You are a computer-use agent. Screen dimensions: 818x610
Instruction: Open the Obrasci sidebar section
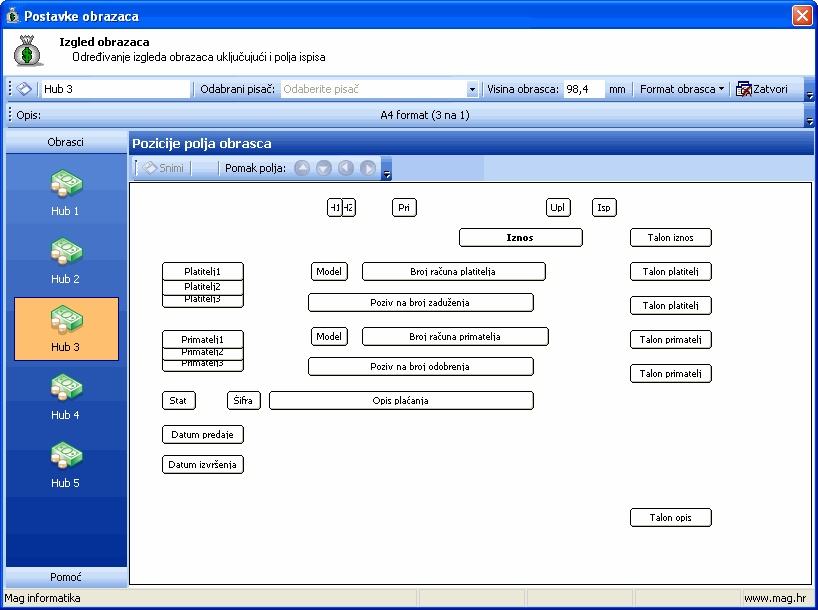pyautogui.click(x=66, y=142)
